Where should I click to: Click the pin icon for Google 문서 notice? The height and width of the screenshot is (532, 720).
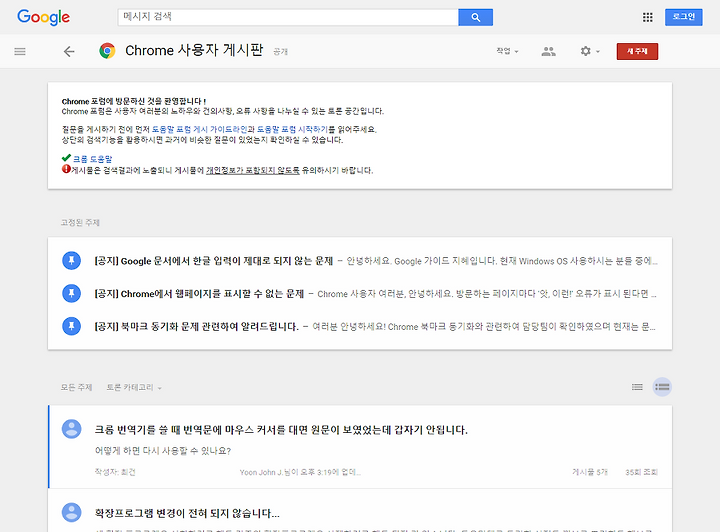tap(71, 261)
